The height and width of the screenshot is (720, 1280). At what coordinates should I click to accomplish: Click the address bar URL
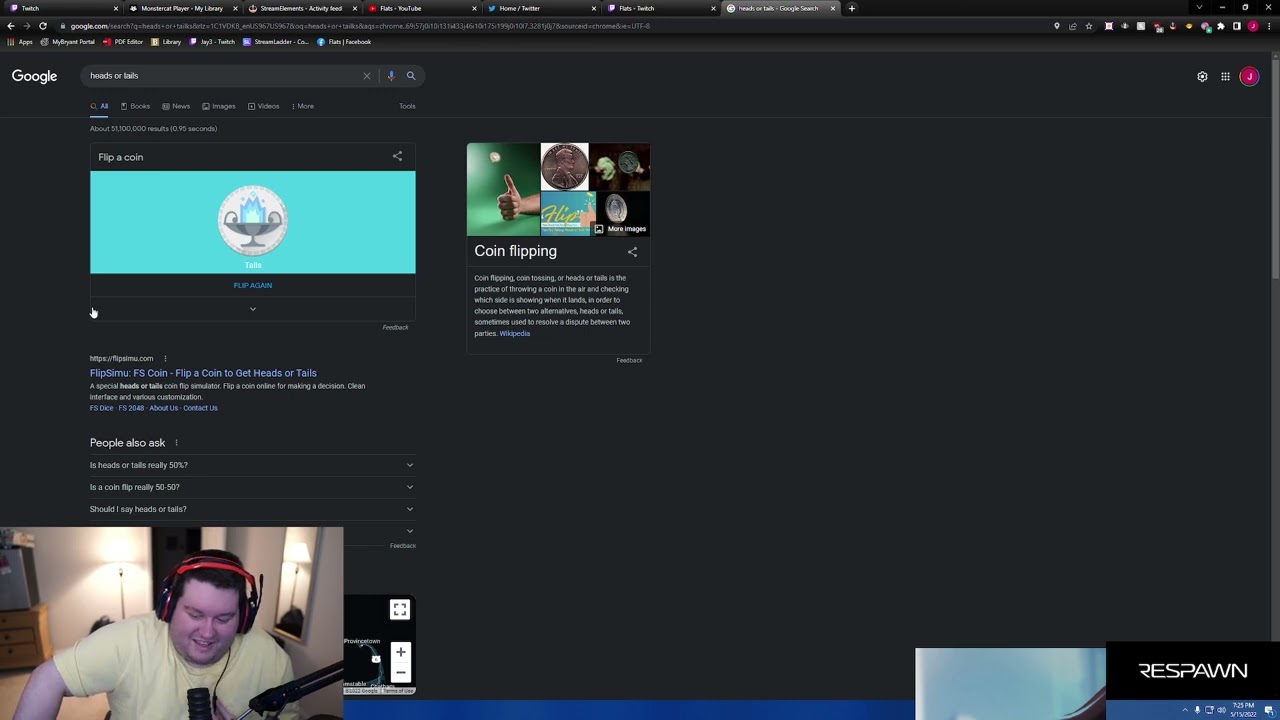pos(360,26)
